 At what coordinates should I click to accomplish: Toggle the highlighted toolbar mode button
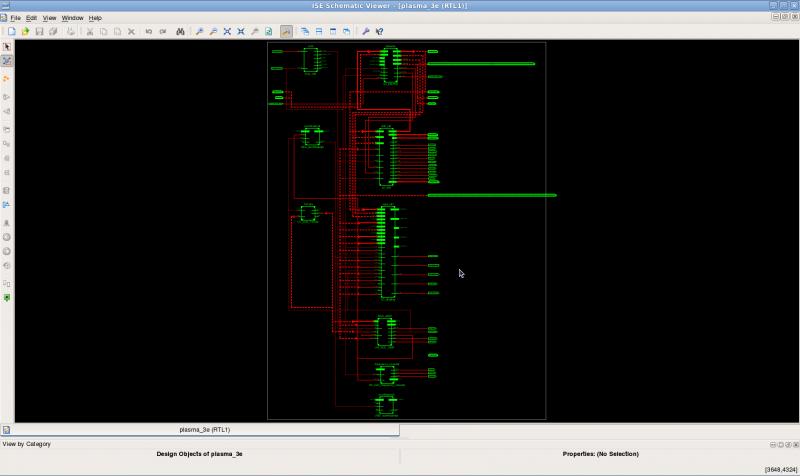click(287, 32)
